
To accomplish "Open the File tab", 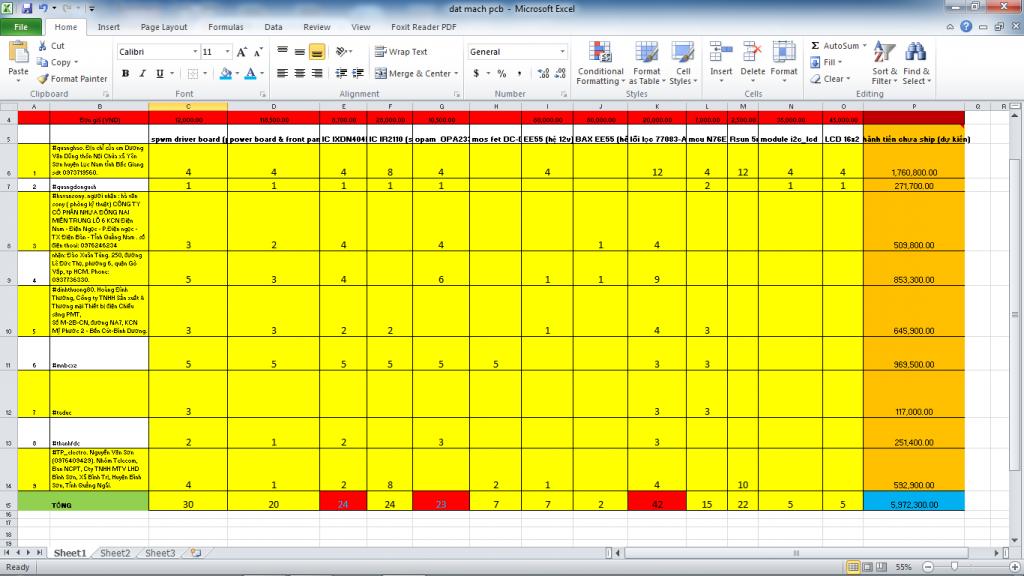I will pyautogui.click(x=21, y=27).
